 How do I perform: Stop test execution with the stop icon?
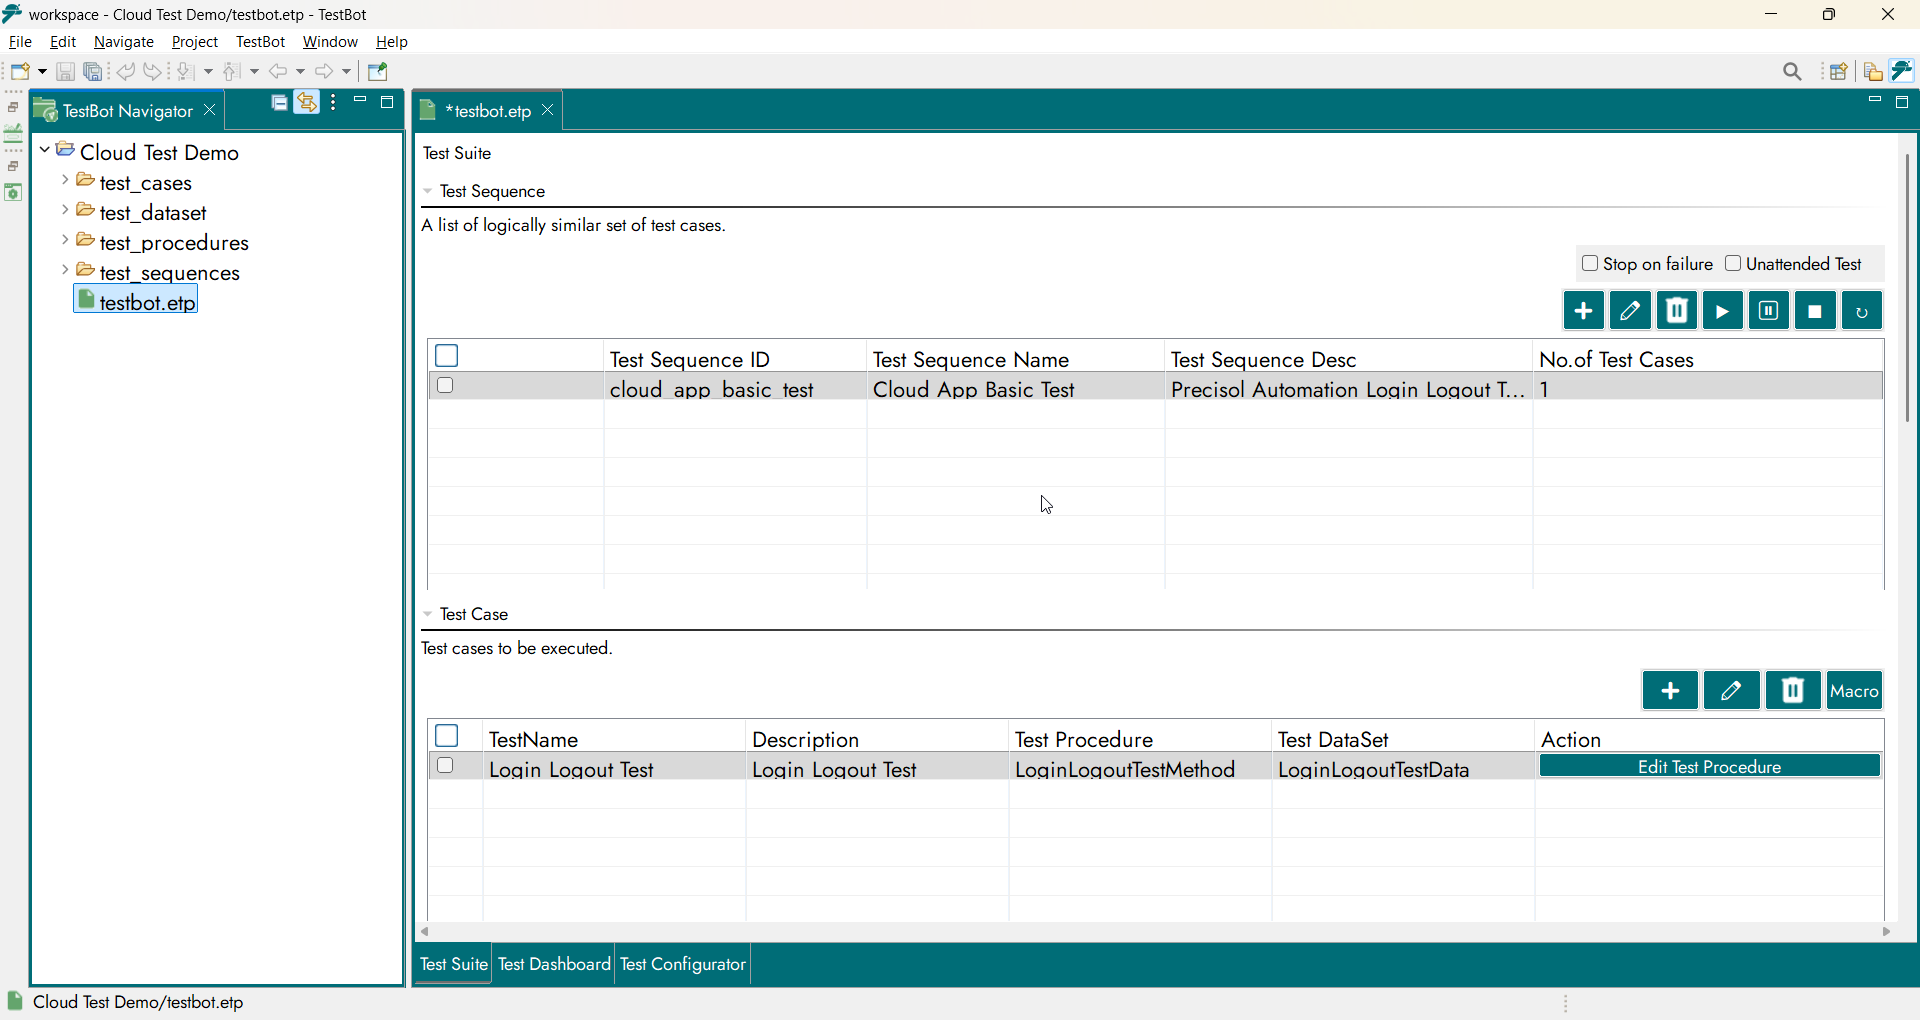tap(1815, 311)
